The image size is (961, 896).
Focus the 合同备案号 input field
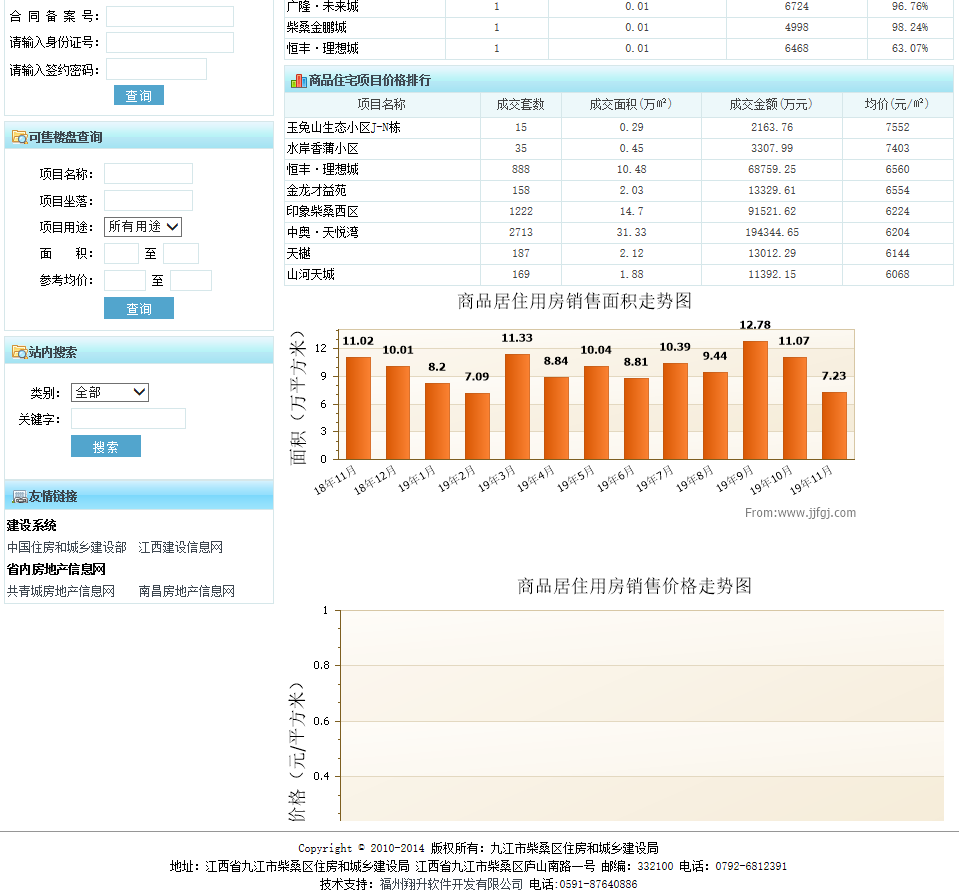coord(169,16)
